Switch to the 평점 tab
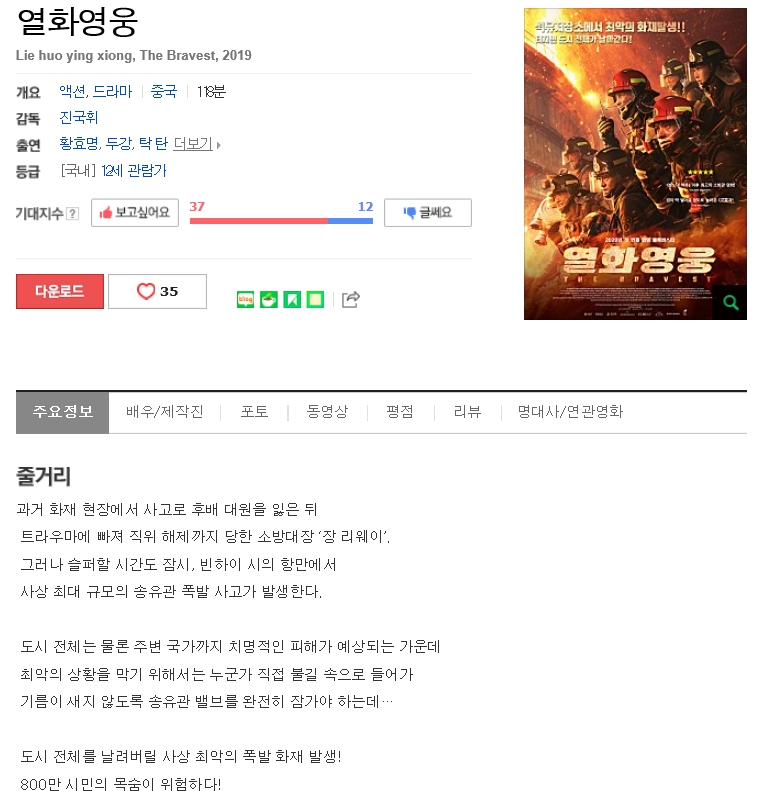768x791 pixels. (x=400, y=412)
